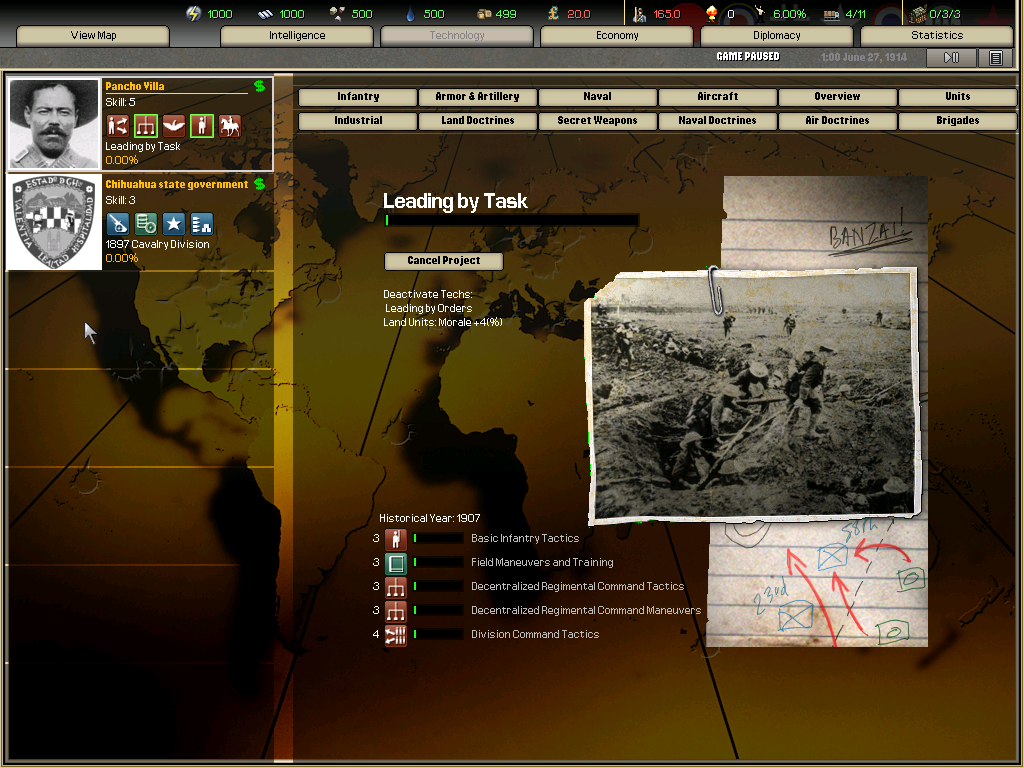Viewport: 1024px width, 768px height.
Task: Click the Basic Infantry Tactics component icon
Action: tap(396, 538)
